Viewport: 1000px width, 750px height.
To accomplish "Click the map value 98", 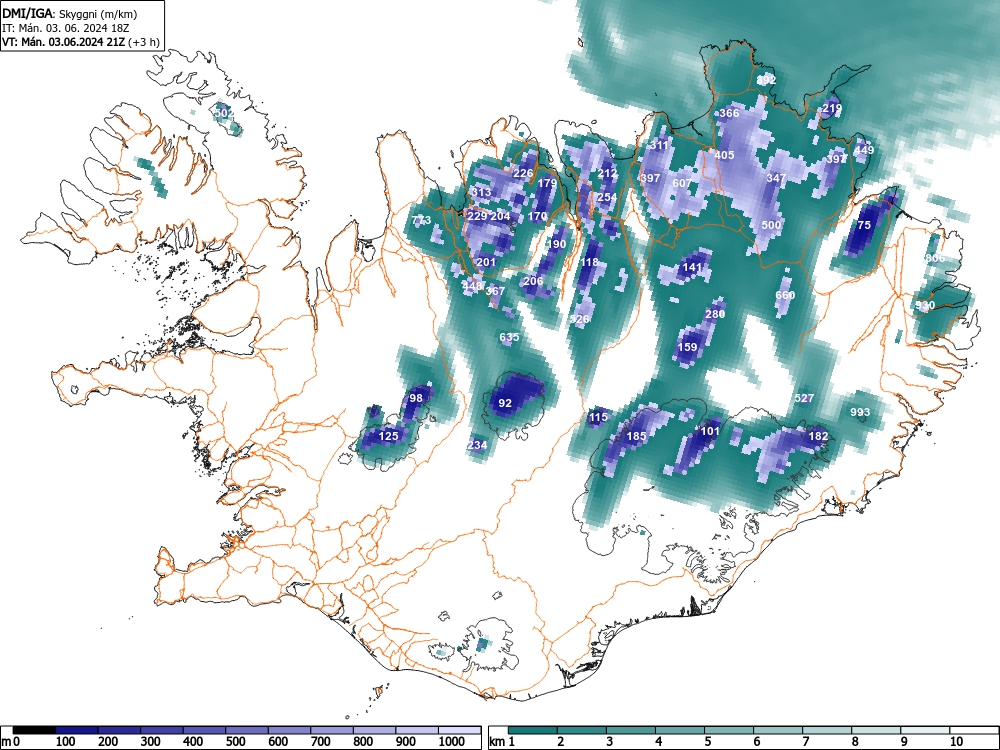I will [x=416, y=398].
